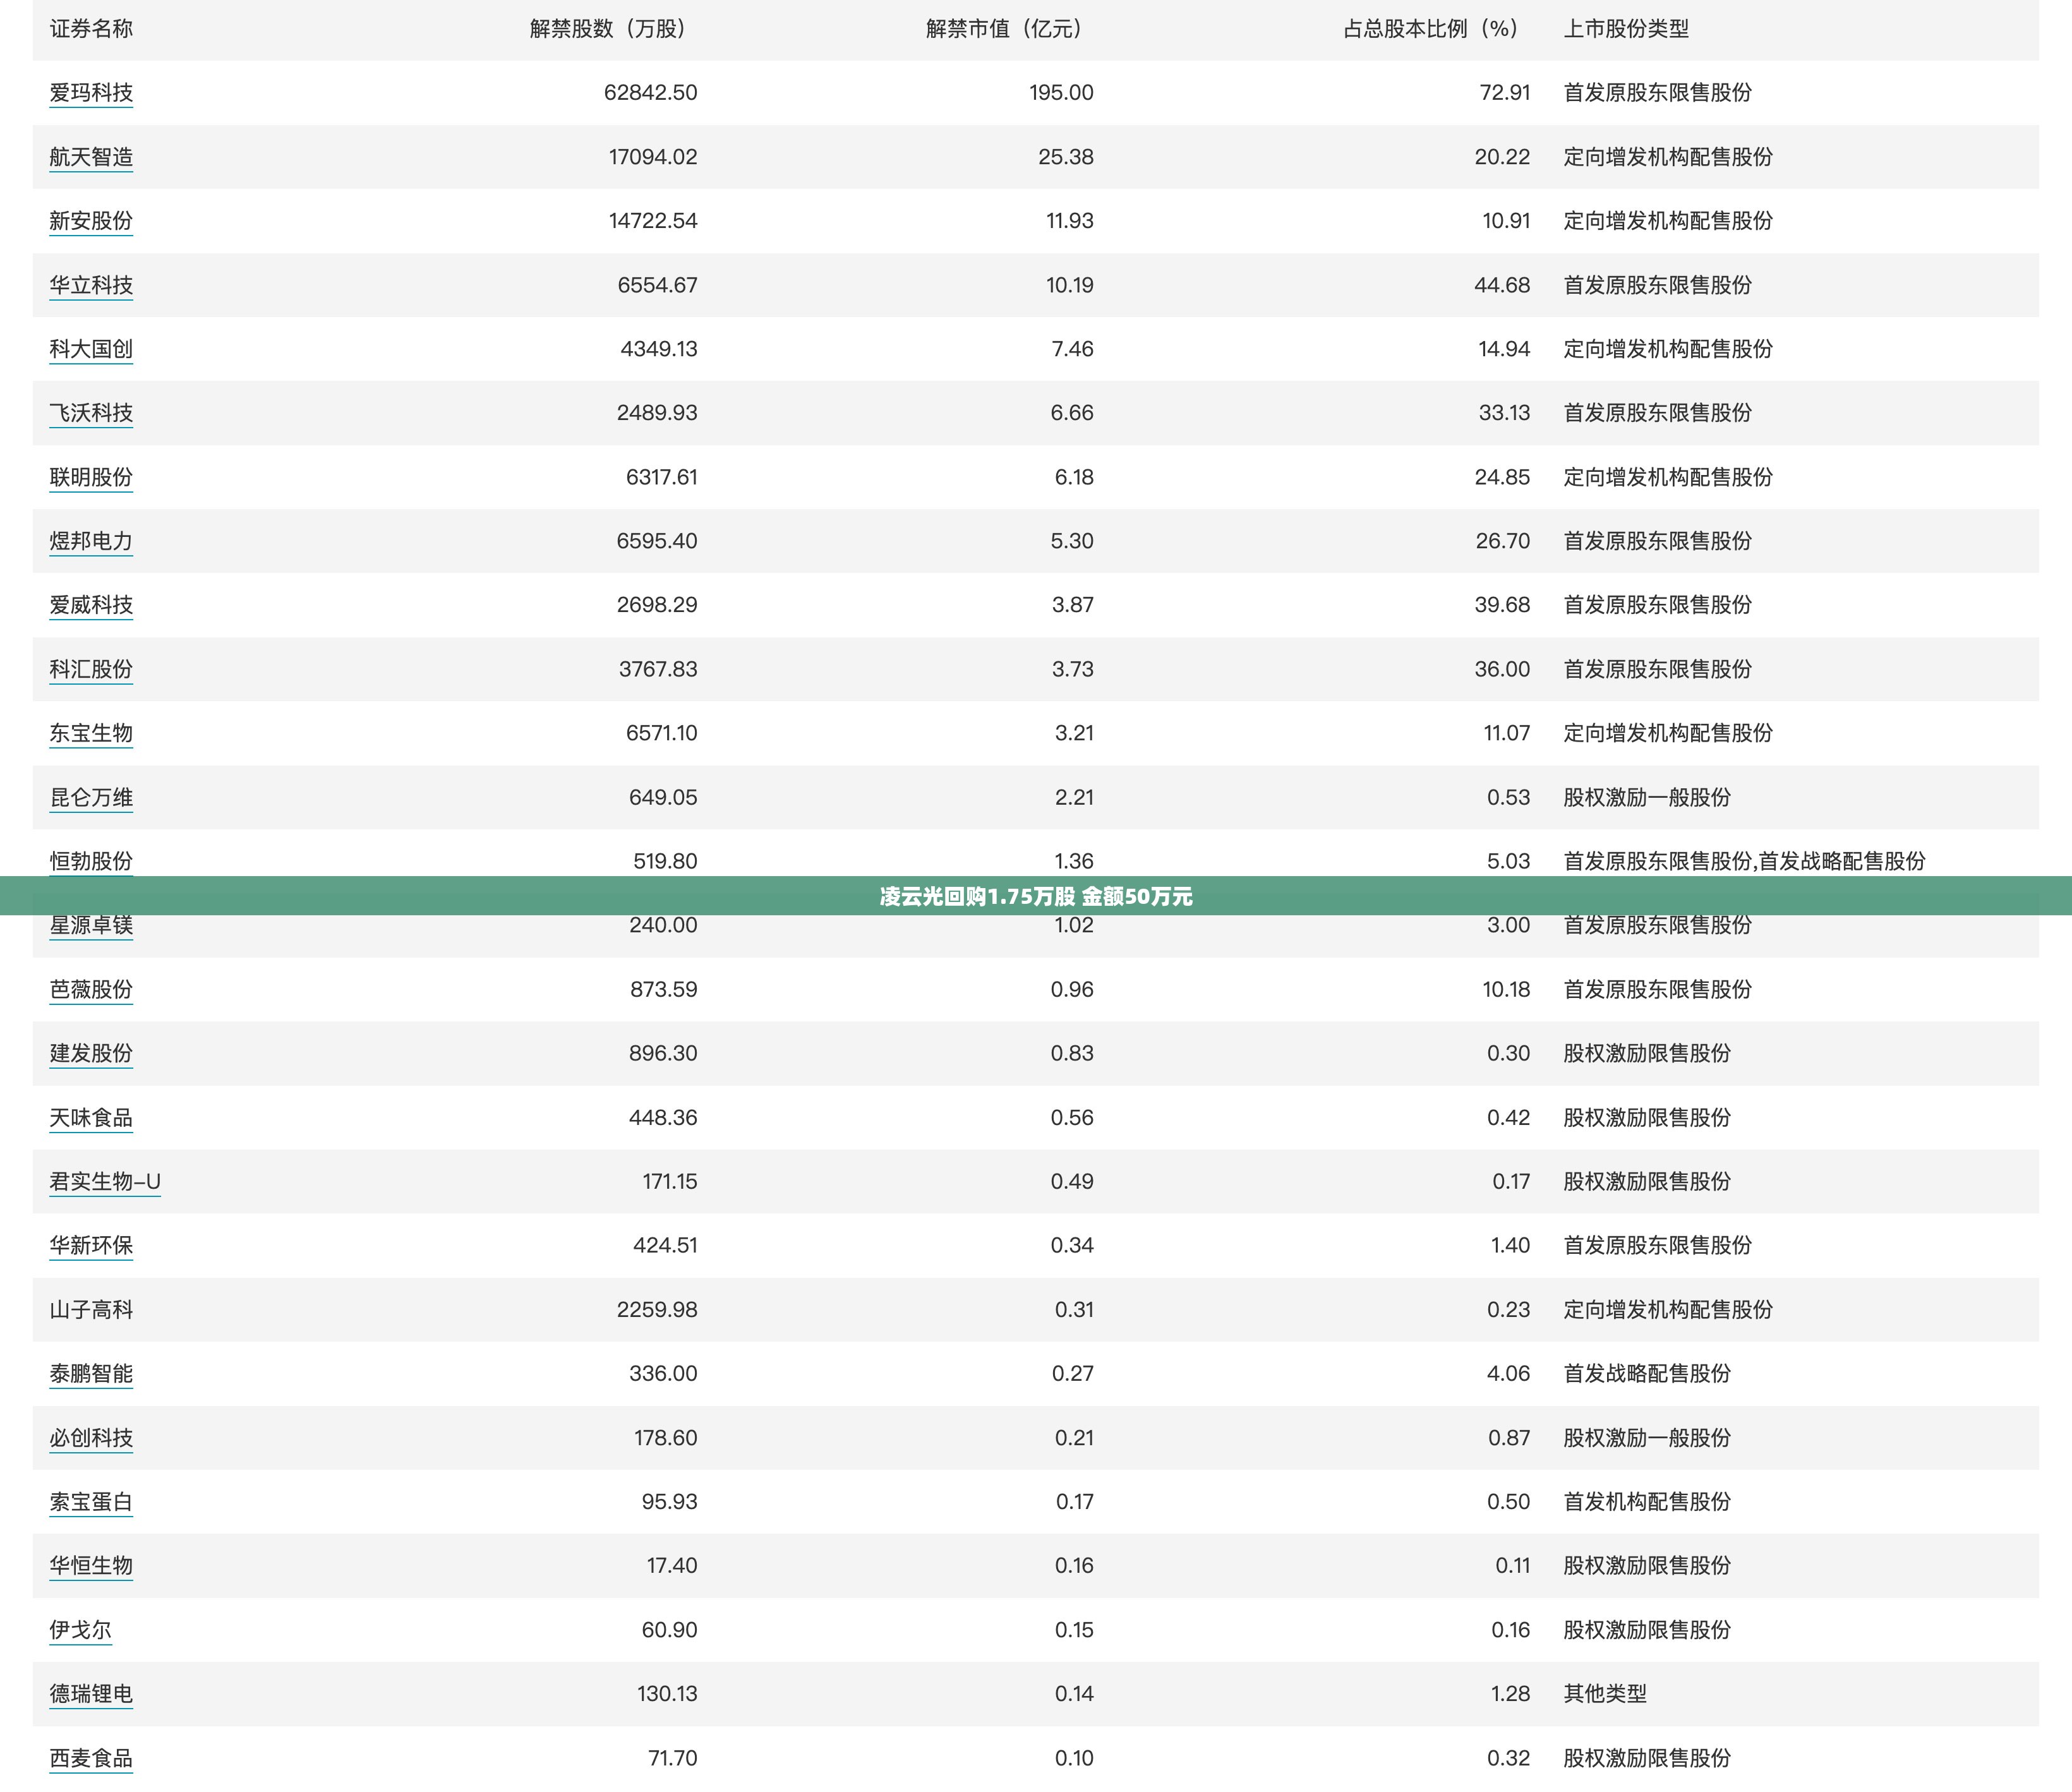Open the 君实生物-U stock link
This screenshot has width=2072, height=1792.
(x=105, y=1181)
